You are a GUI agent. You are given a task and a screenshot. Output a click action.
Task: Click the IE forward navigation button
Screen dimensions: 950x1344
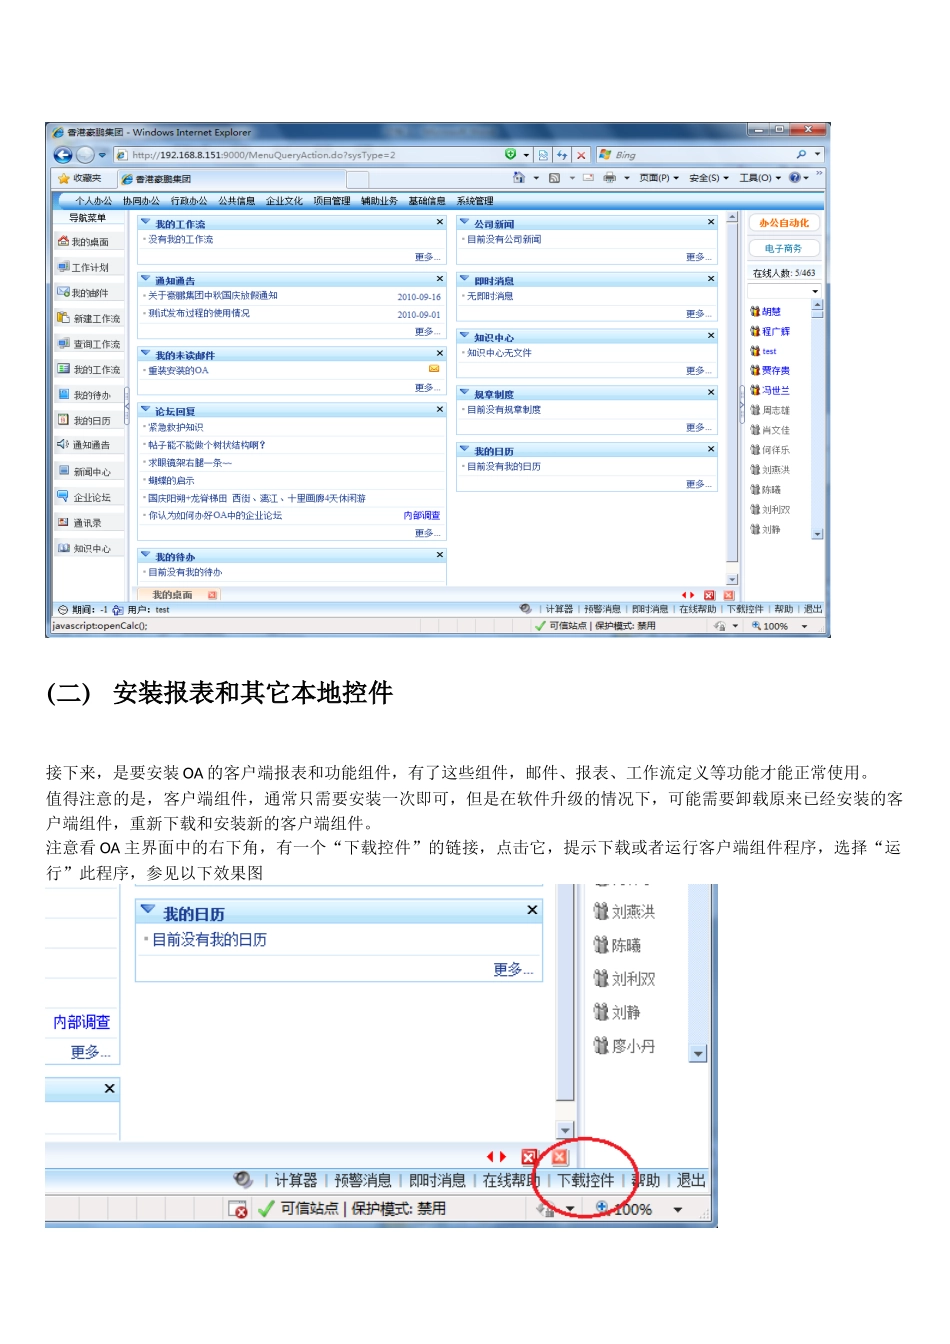85,155
